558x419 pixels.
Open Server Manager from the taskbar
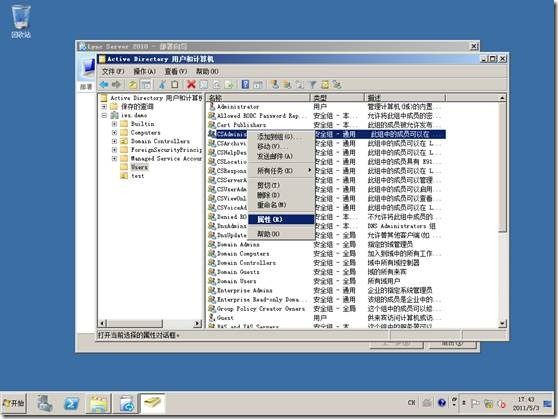(44, 404)
